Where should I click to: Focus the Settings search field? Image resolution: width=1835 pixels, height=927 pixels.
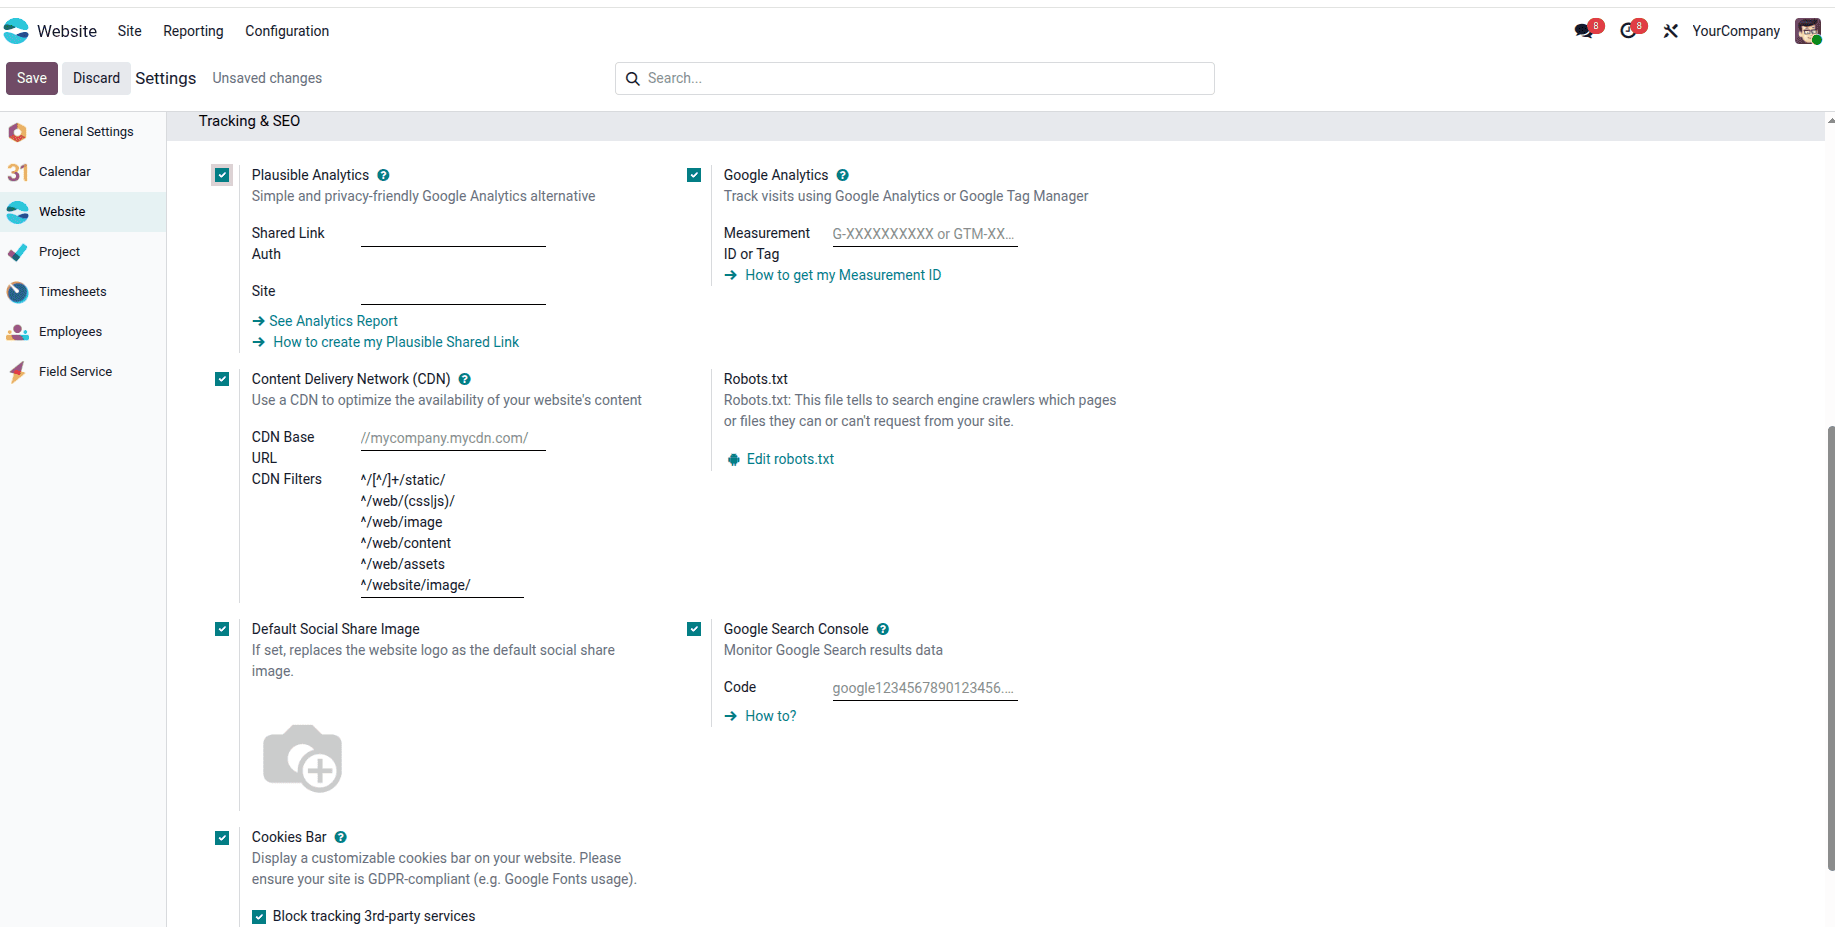pos(915,78)
